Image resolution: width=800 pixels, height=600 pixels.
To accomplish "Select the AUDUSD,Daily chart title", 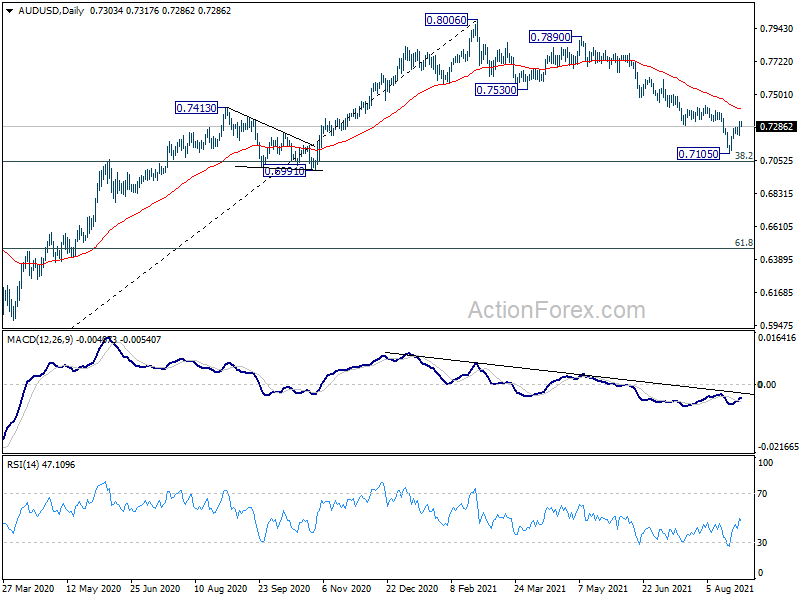I will 51,11.
